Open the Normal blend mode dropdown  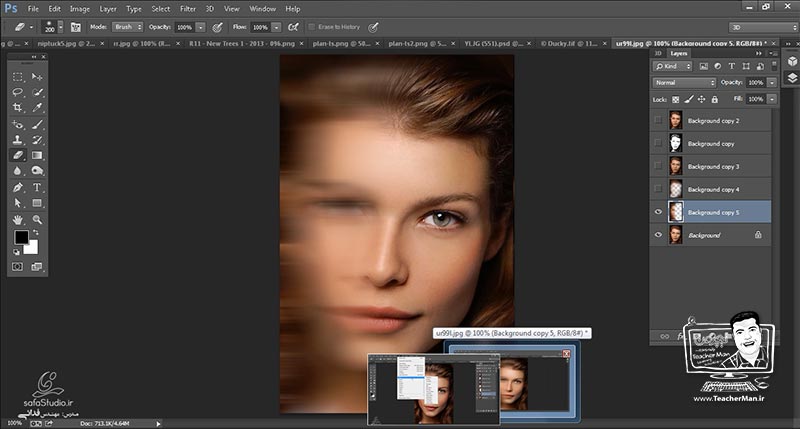coord(684,82)
